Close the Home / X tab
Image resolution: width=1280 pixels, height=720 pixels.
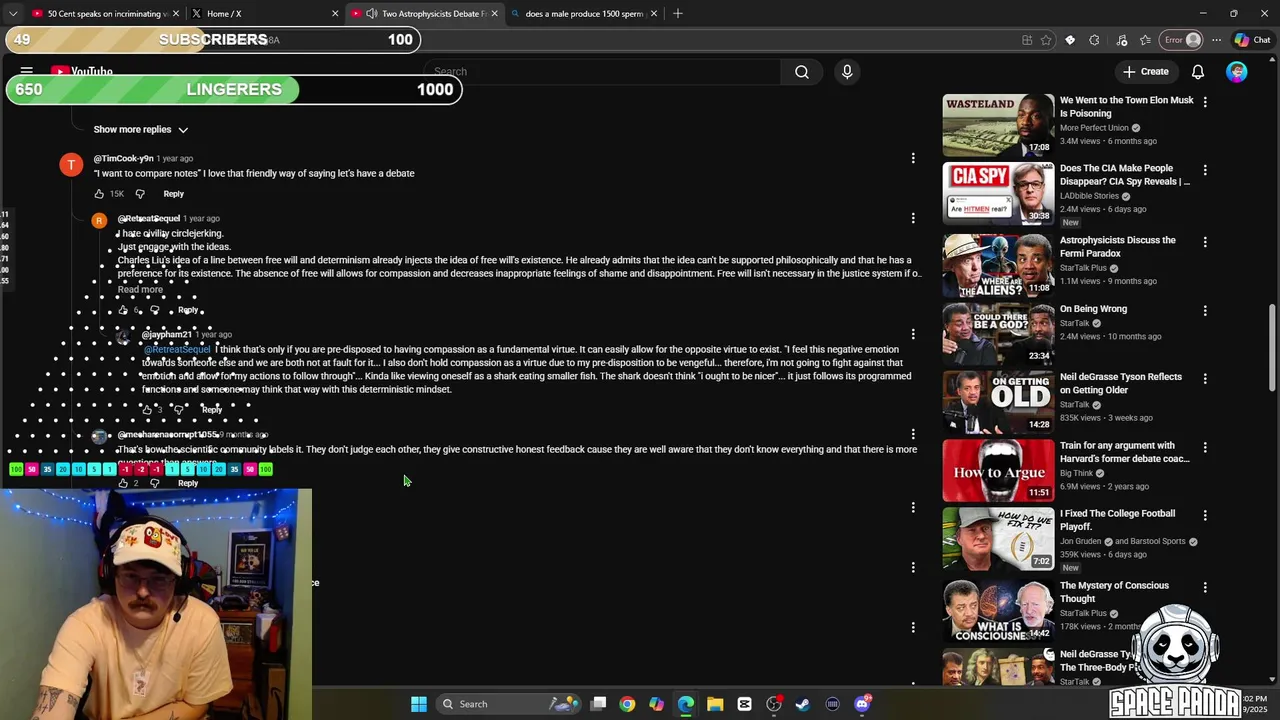[335, 14]
